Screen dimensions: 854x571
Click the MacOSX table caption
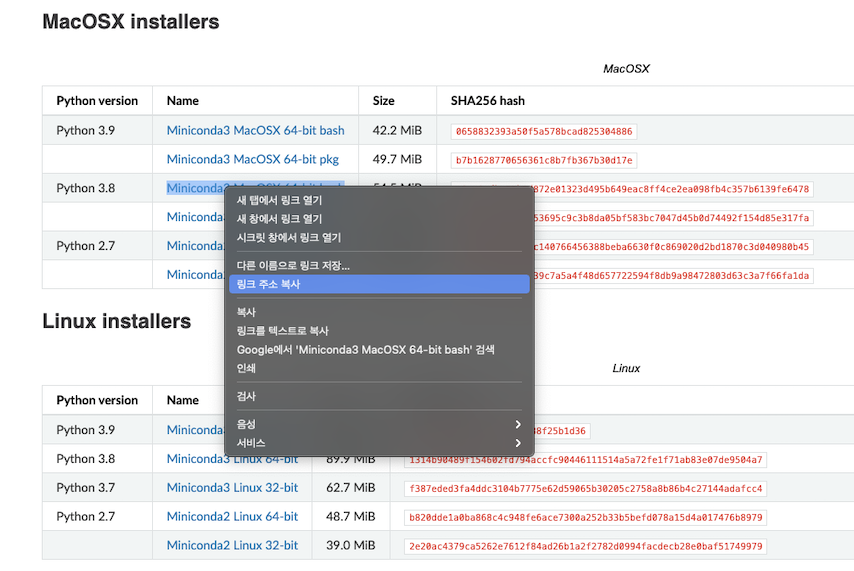coord(626,69)
